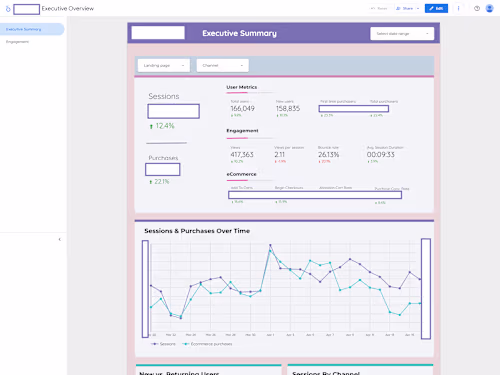Switch to the Engagement page

coord(17,42)
